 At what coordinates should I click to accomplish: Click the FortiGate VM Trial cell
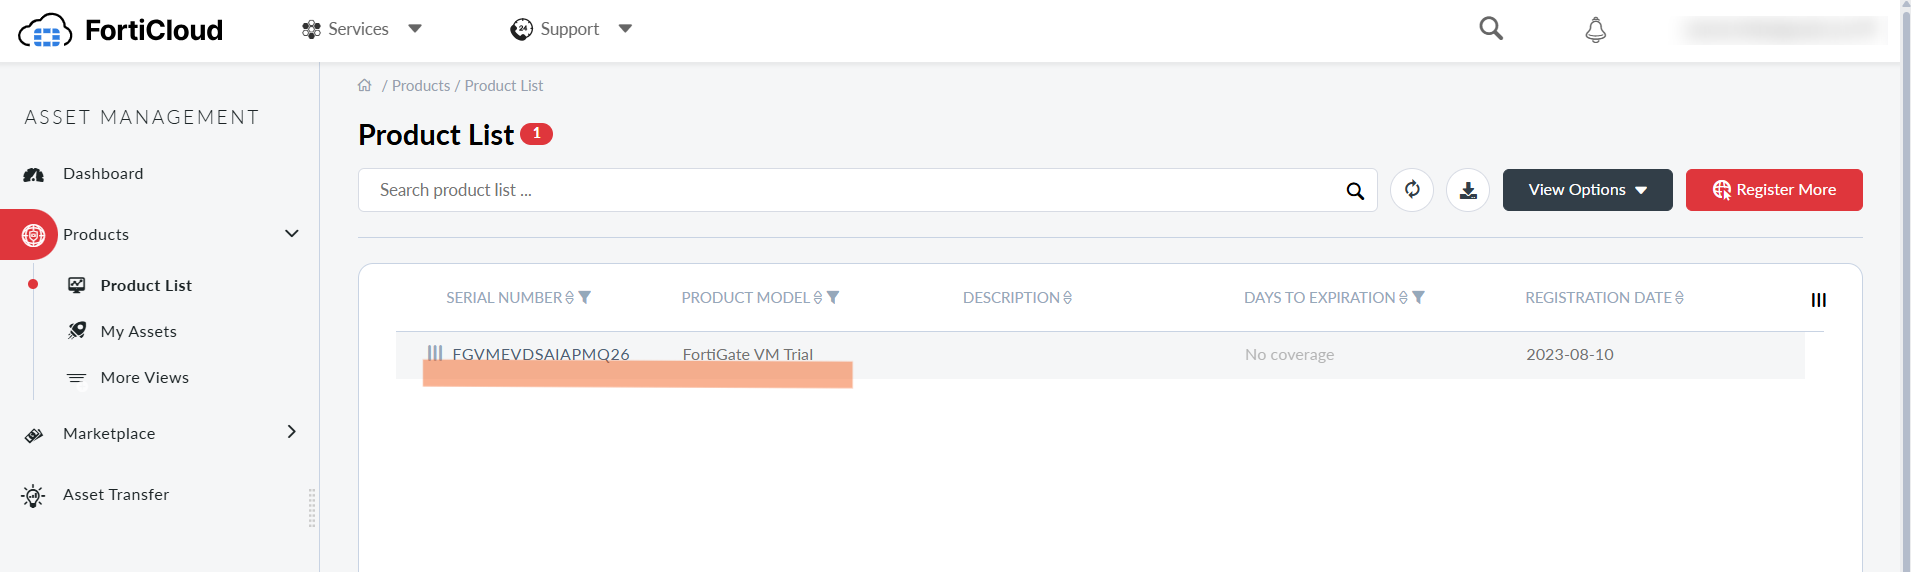pos(748,354)
